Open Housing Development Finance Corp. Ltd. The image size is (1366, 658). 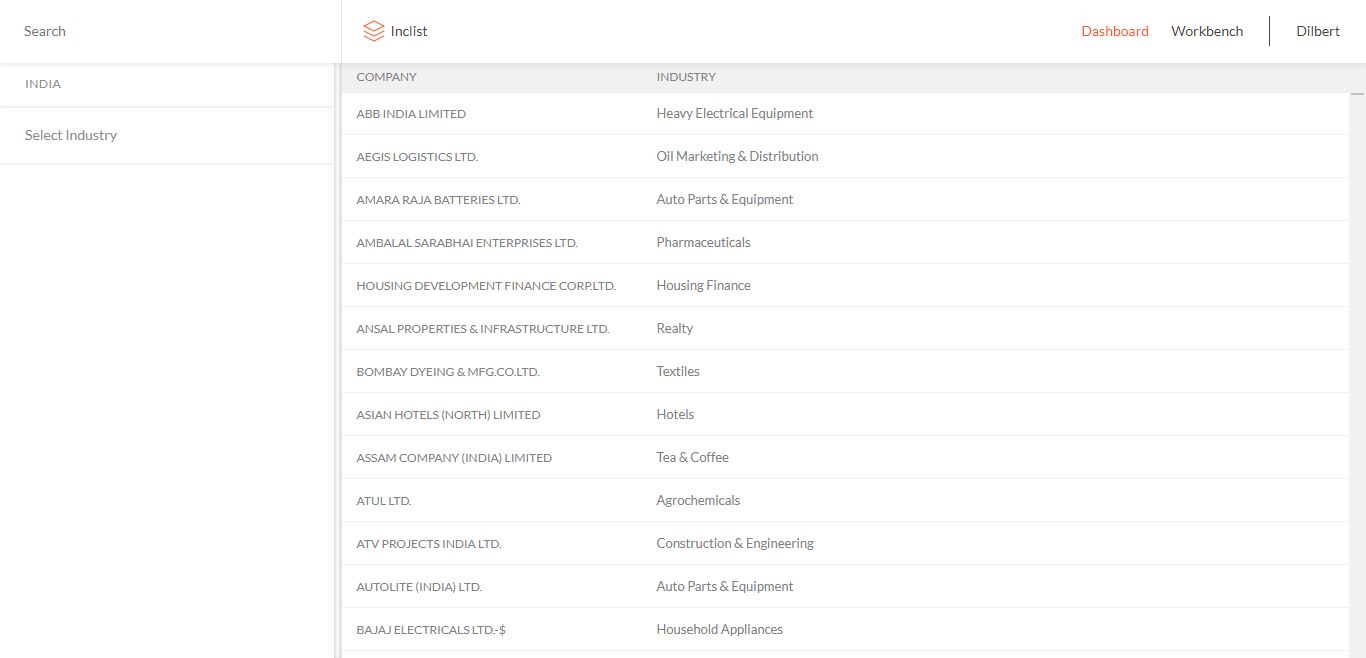click(x=486, y=286)
